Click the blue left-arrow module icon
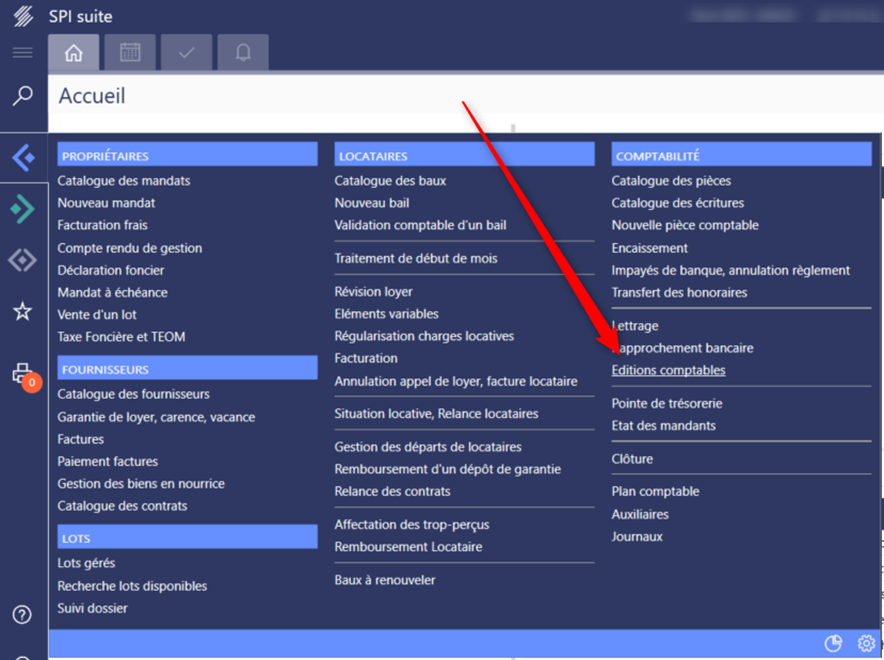Image resolution: width=884 pixels, height=660 pixels. [x=24, y=158]
